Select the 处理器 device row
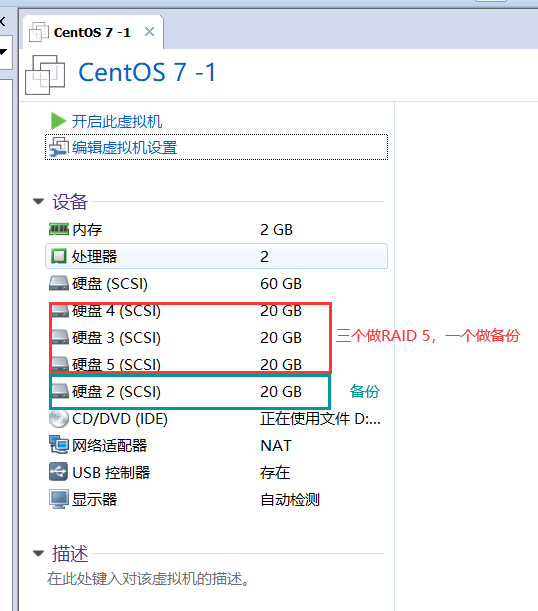 pos(217,256)
